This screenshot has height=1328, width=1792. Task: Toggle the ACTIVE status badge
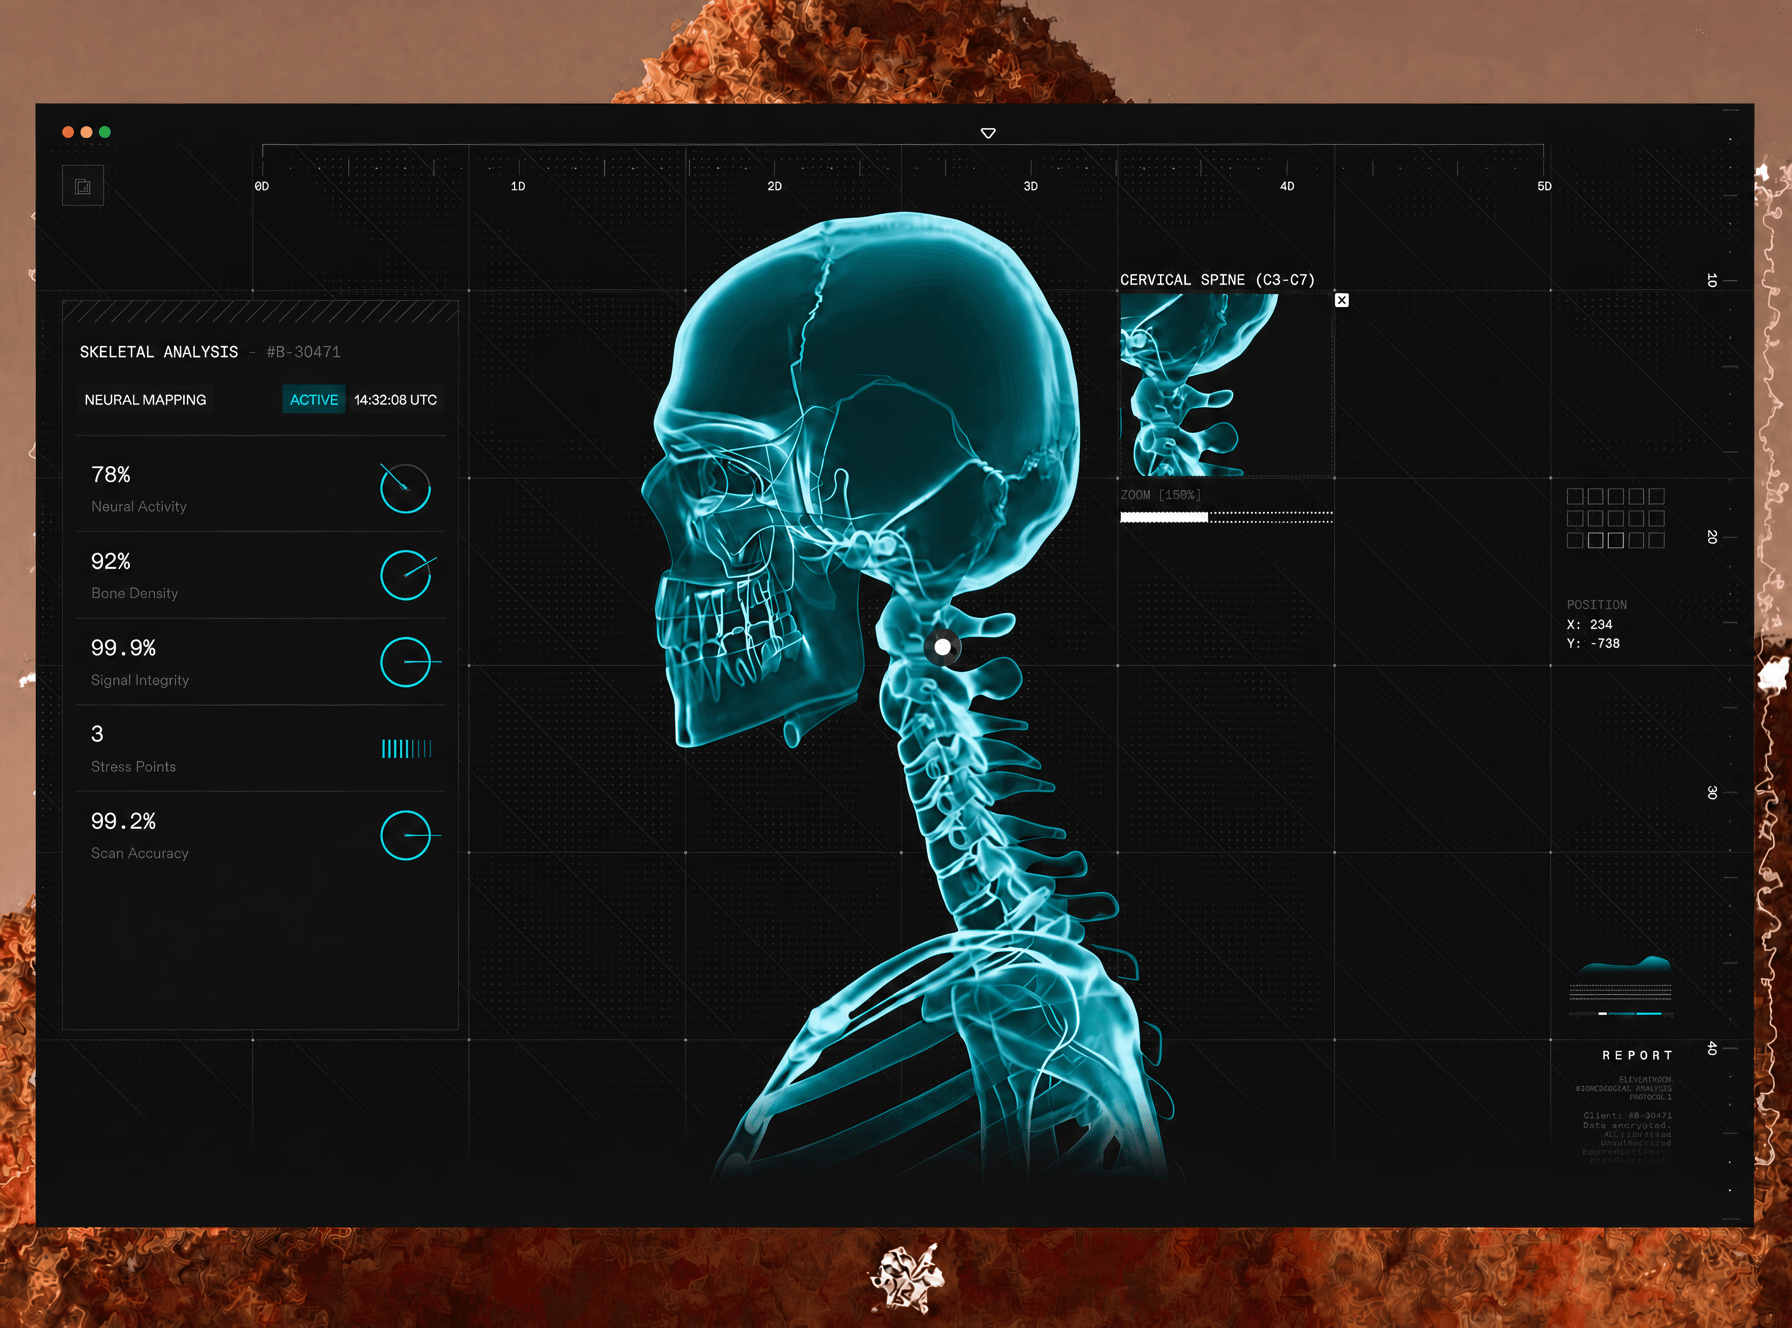[x=314, y=400]
